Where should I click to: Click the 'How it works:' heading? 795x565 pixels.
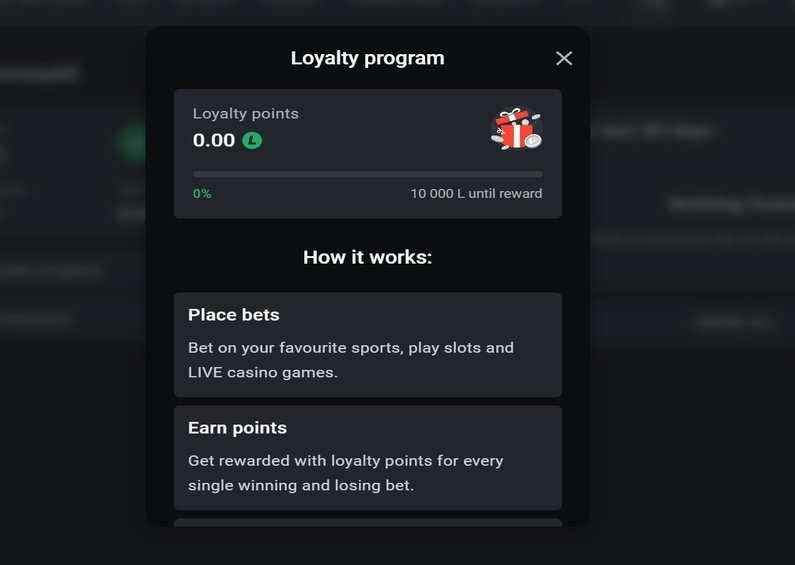pos(368,257)
